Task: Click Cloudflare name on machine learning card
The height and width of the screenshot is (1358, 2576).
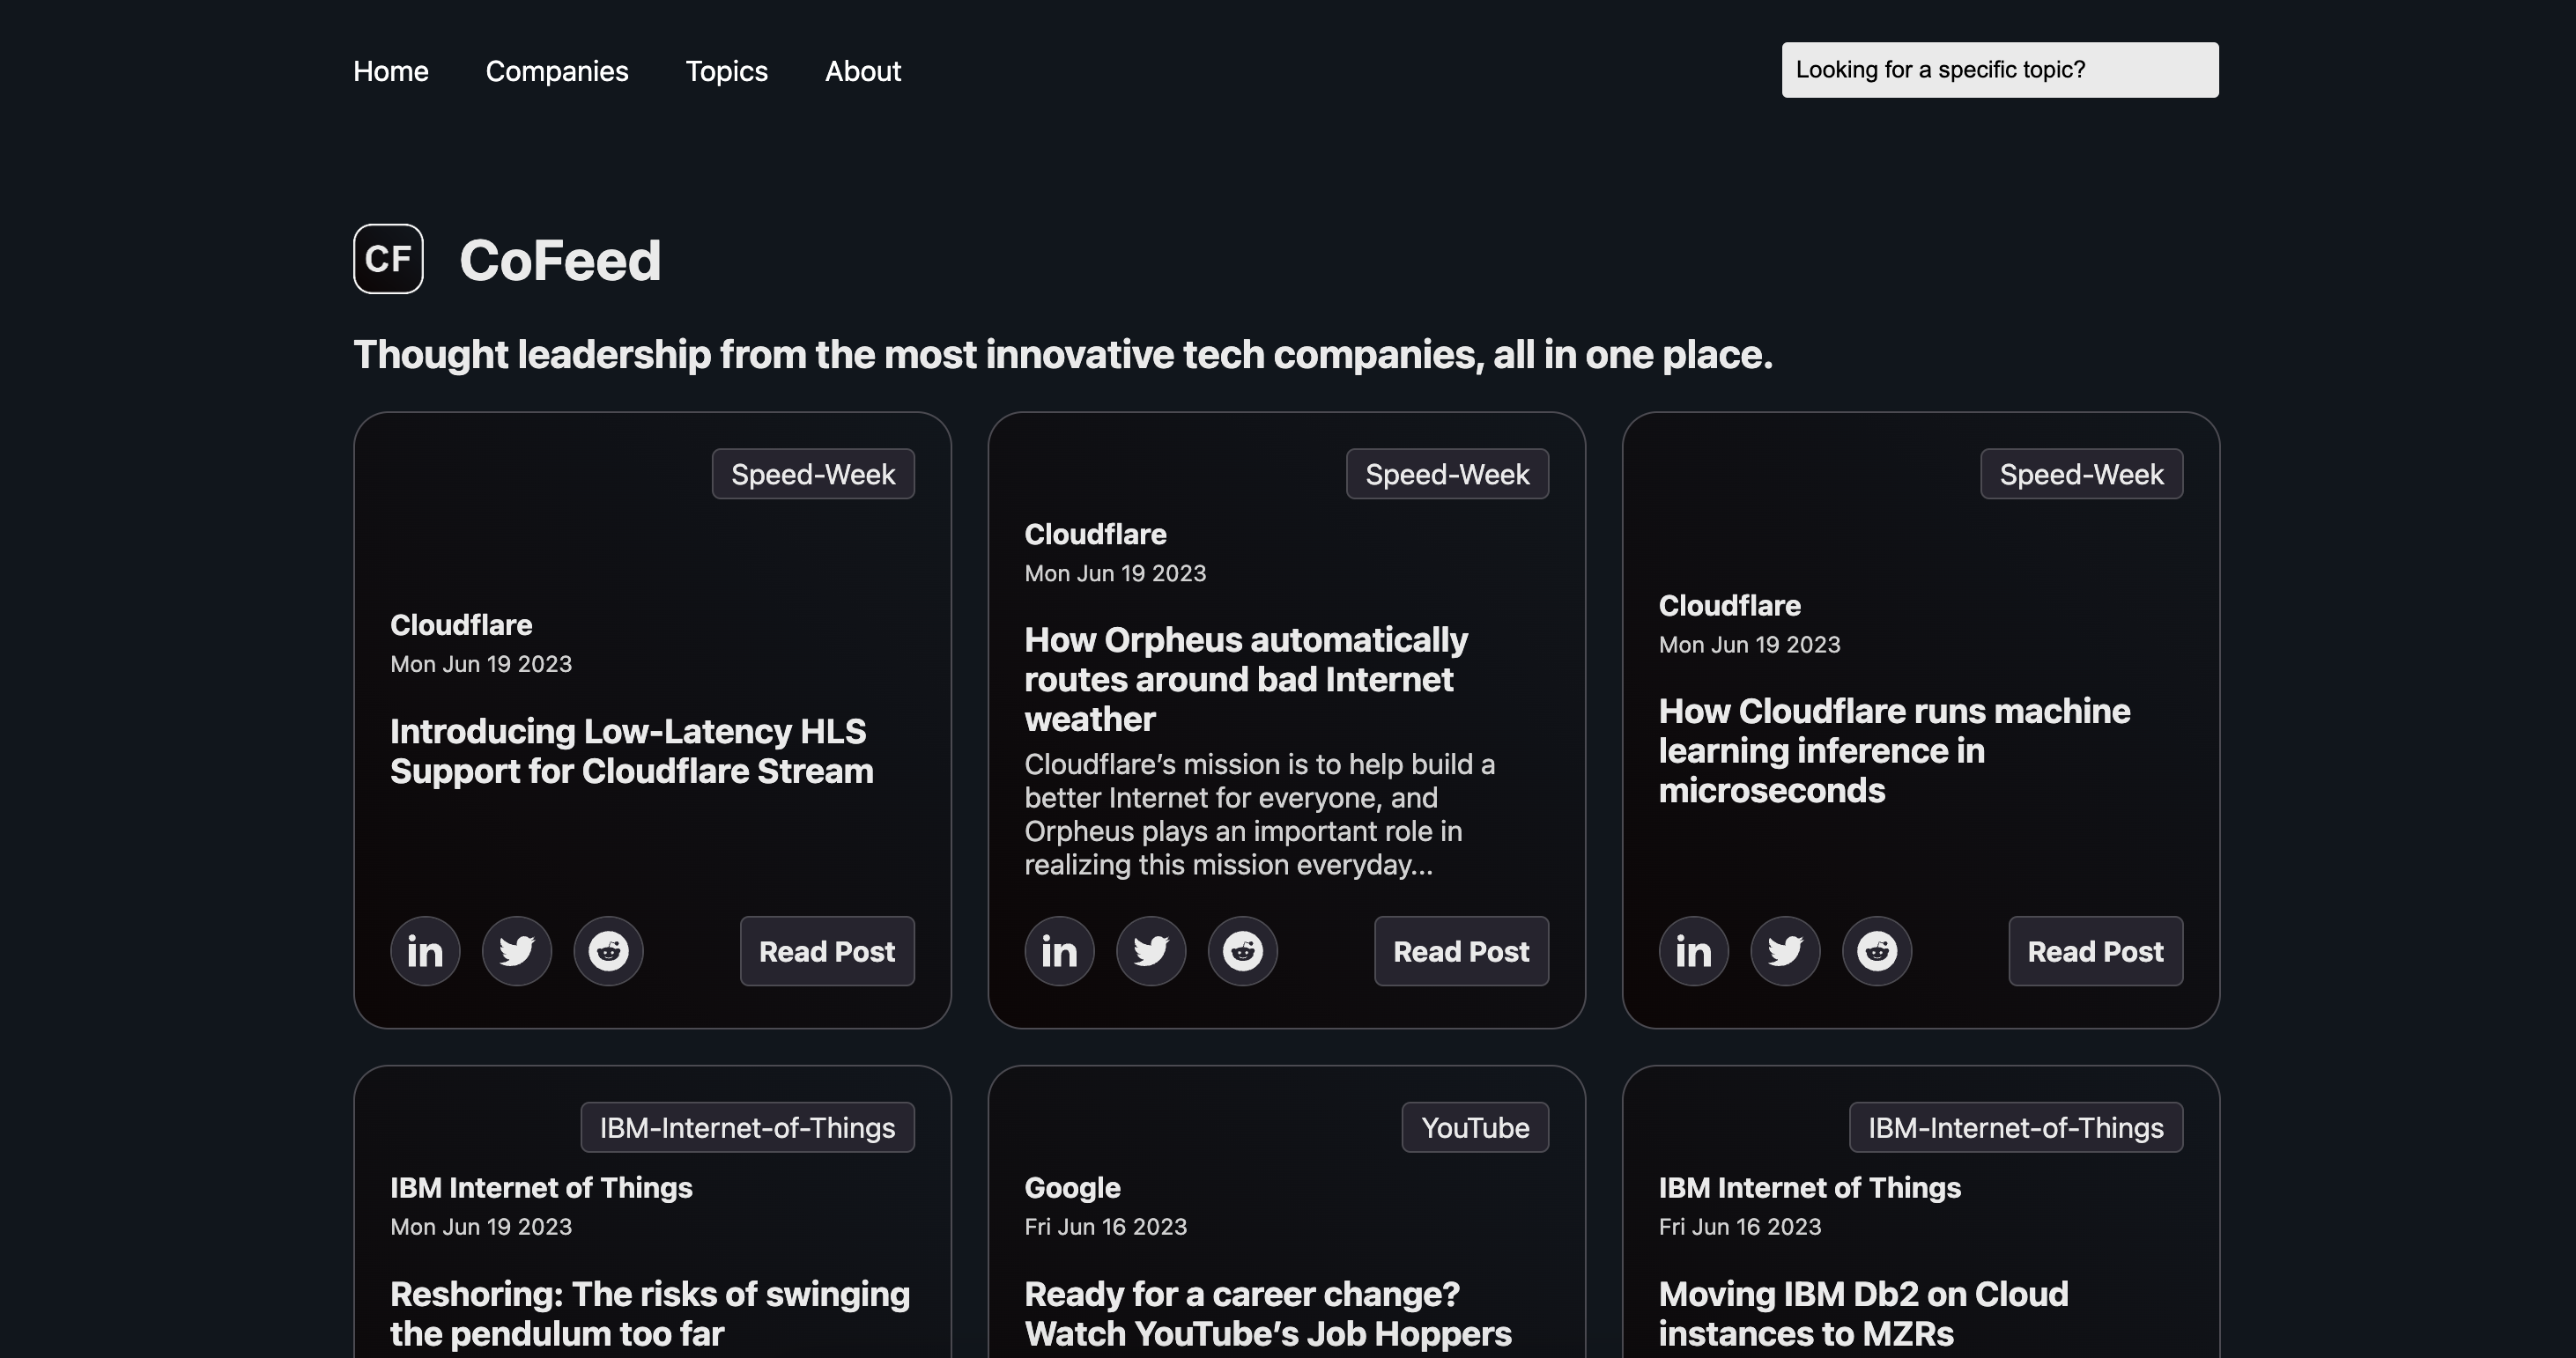Action: point(1729,605)
